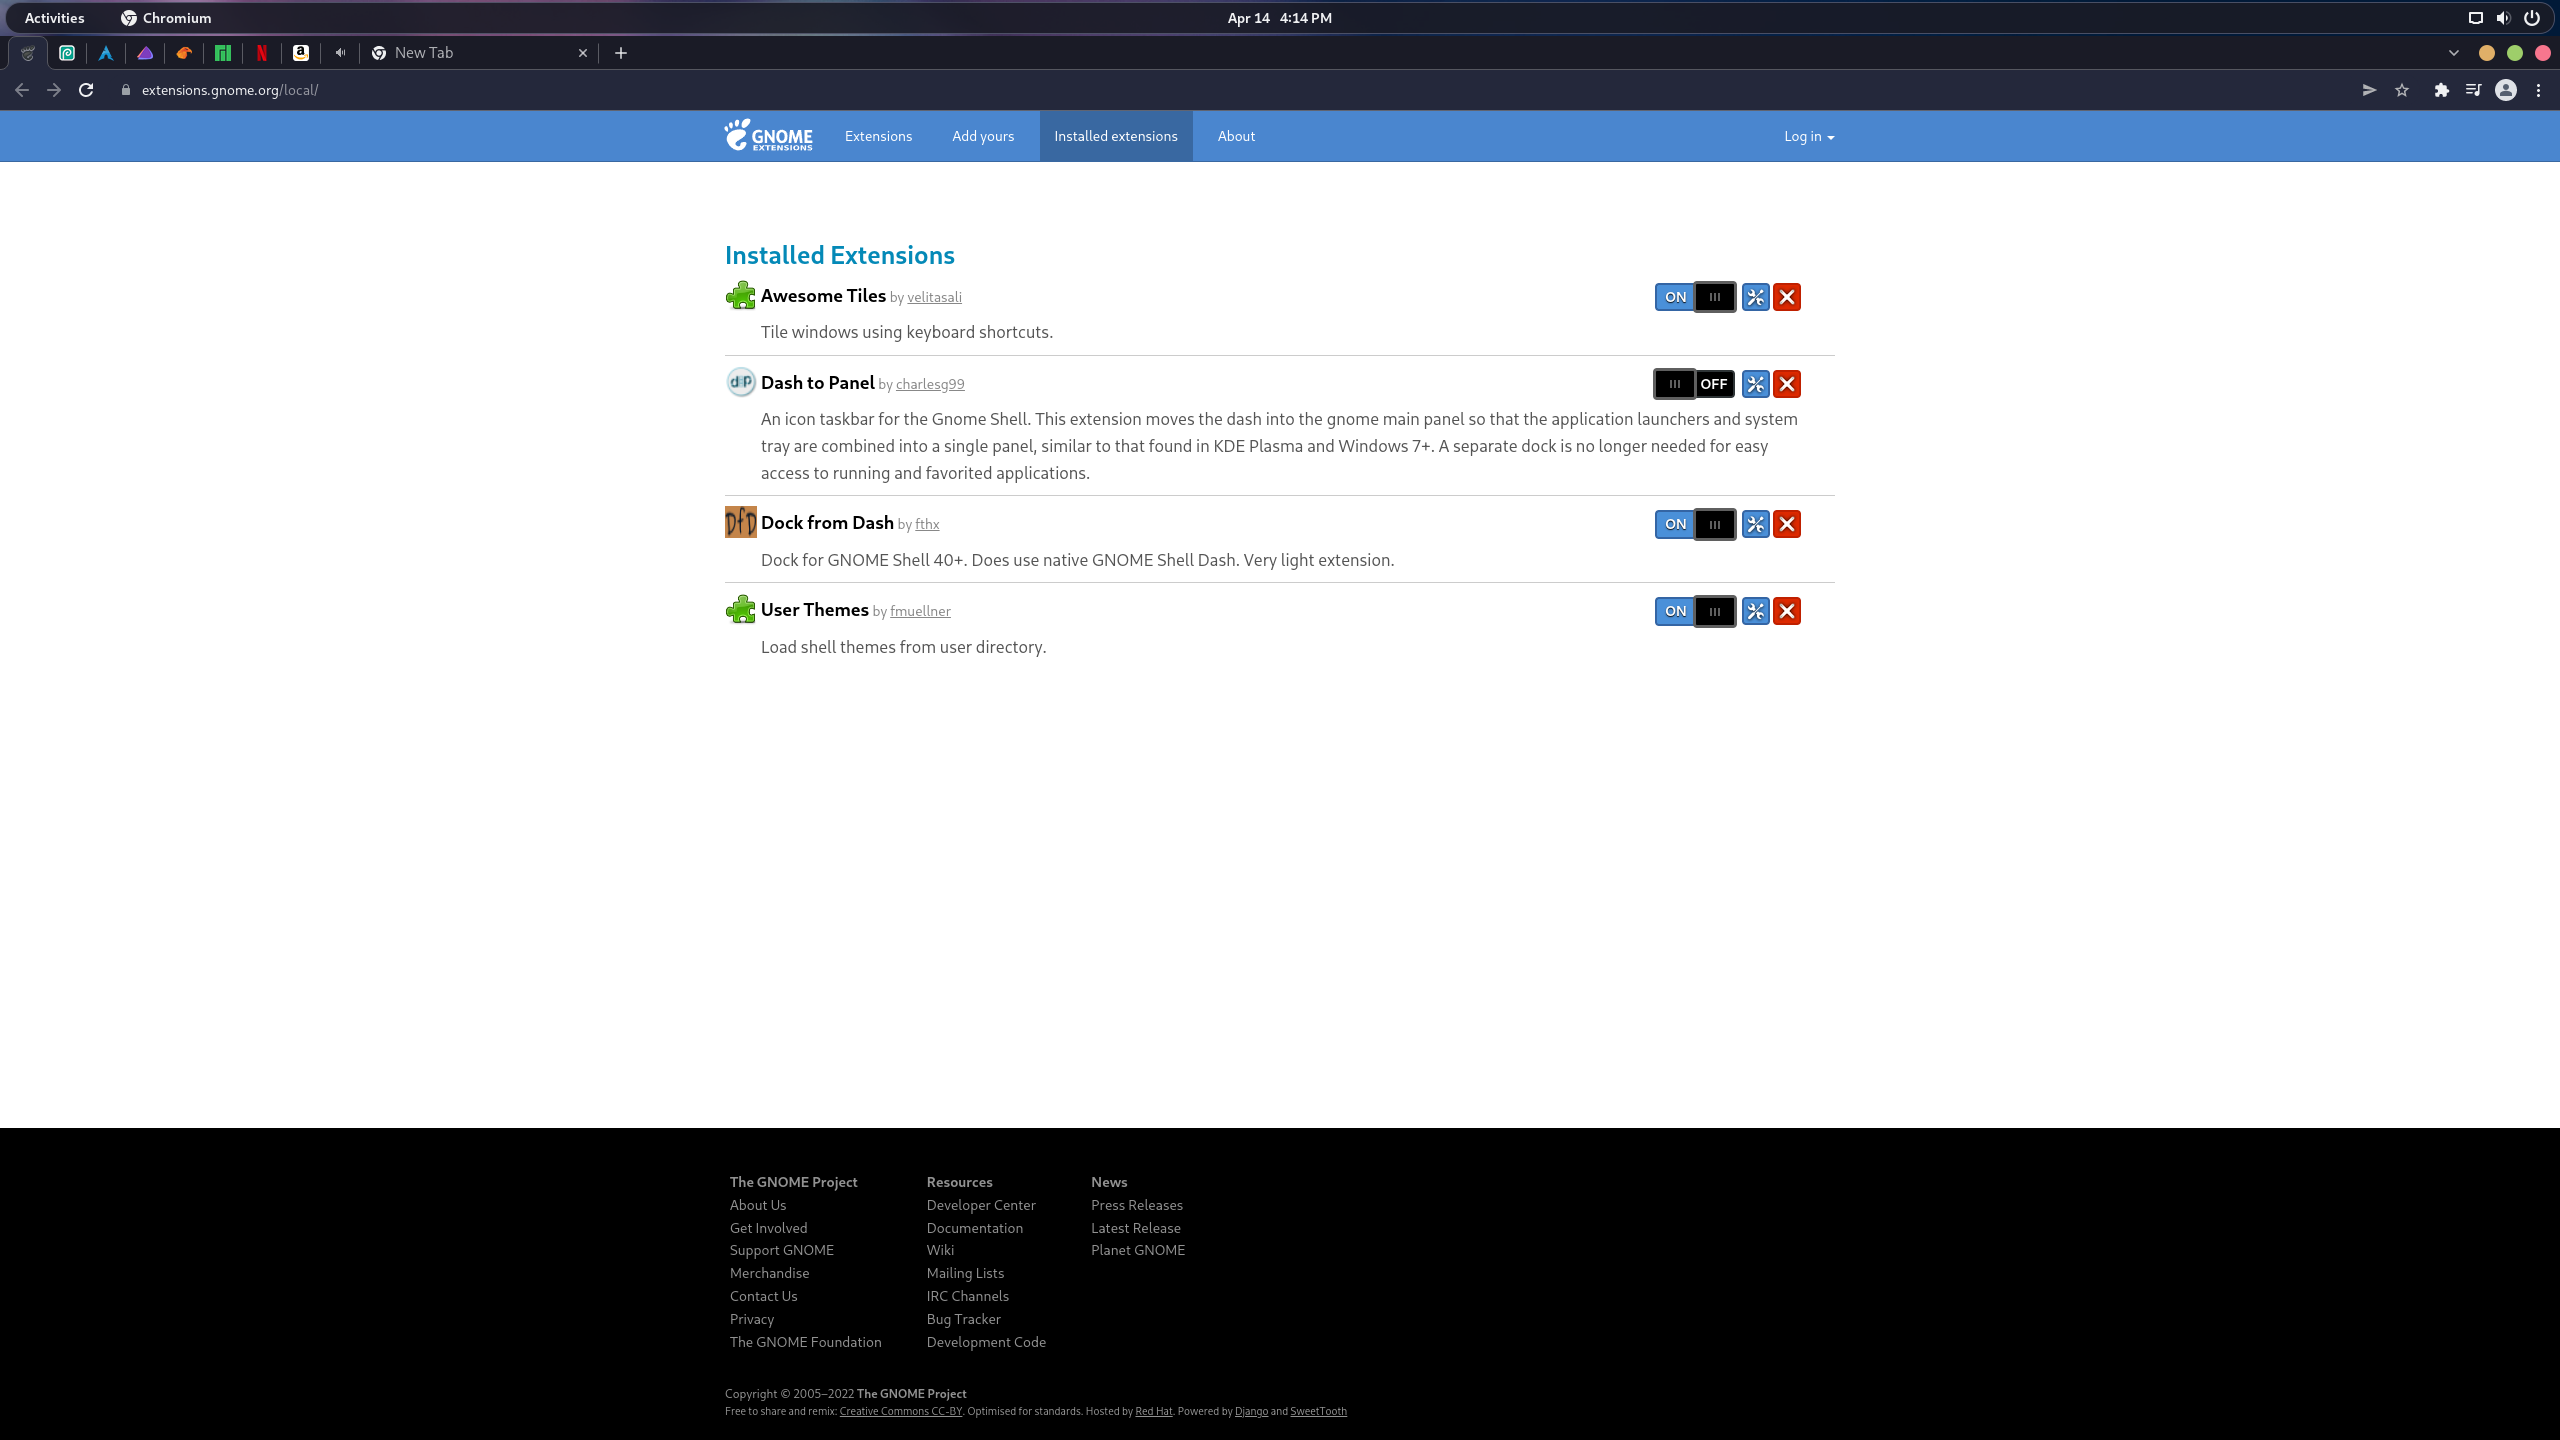Select the New Tab tab
This screenshot has width=2560, height=1440.
pyautogui.click(x=478, y=53)
